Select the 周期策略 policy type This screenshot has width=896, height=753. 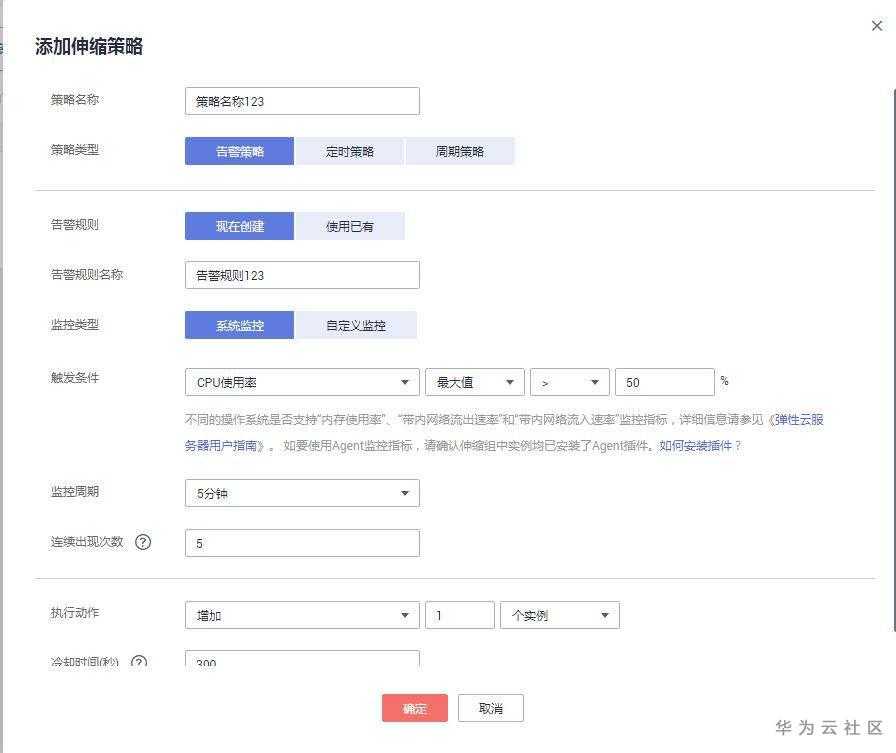click(459, 151)
